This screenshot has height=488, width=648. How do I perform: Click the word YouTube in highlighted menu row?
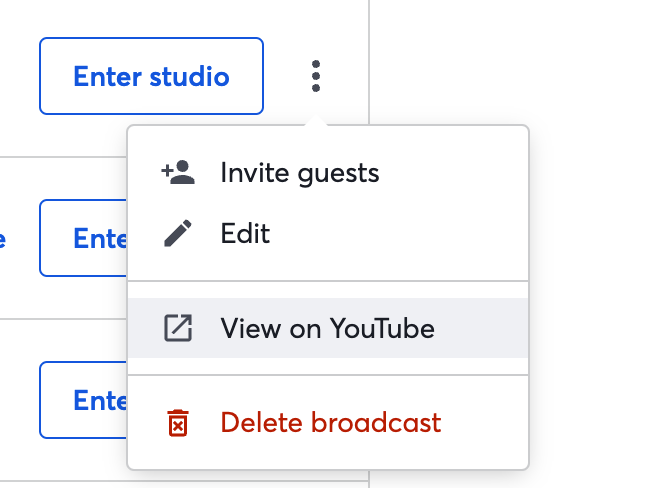coord(382,329)
